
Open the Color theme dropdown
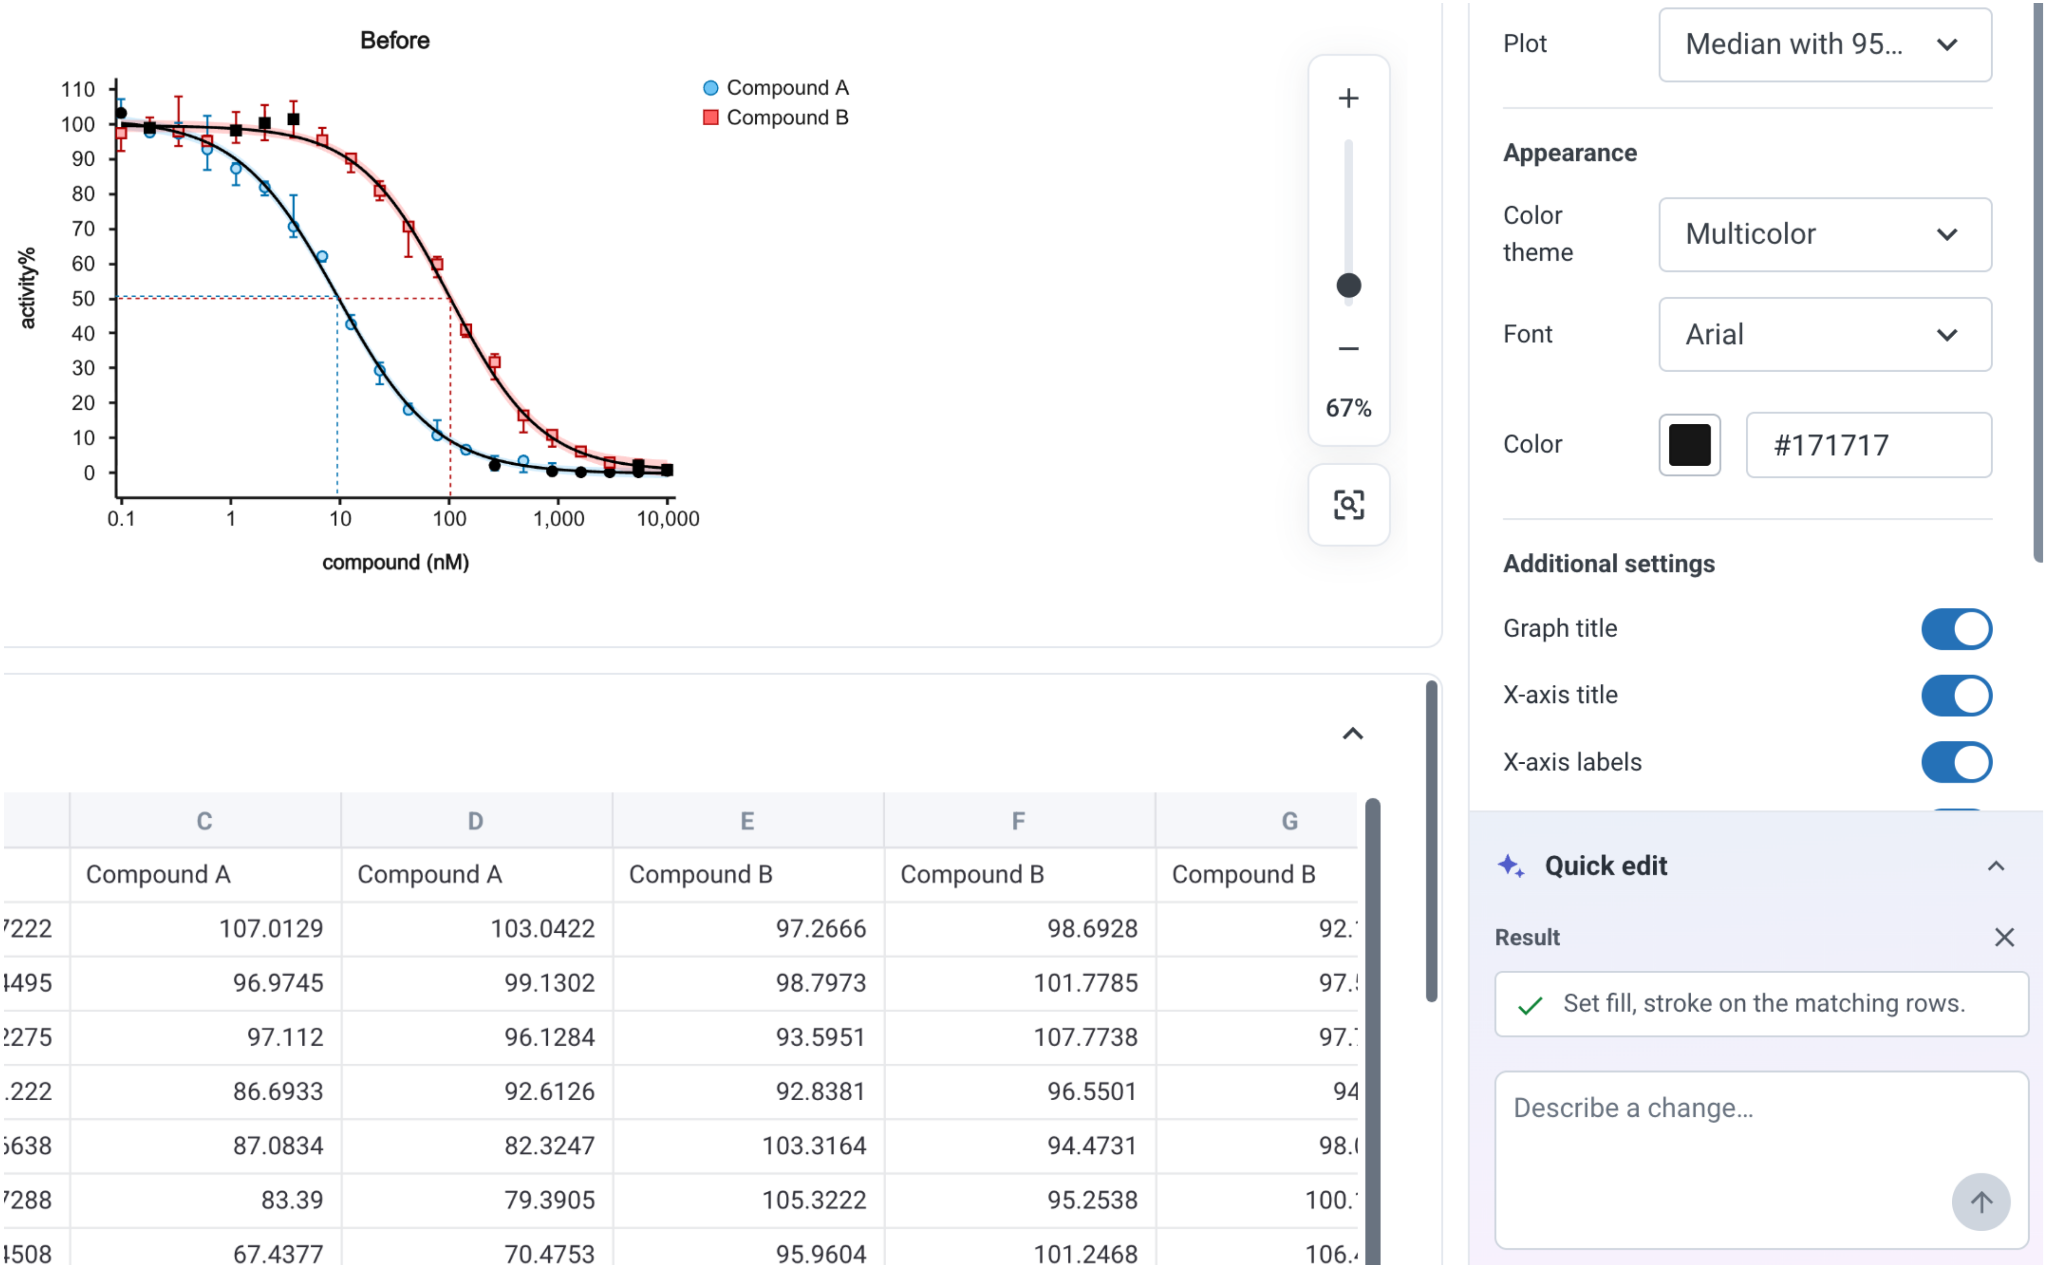[x=1824, y=234]
